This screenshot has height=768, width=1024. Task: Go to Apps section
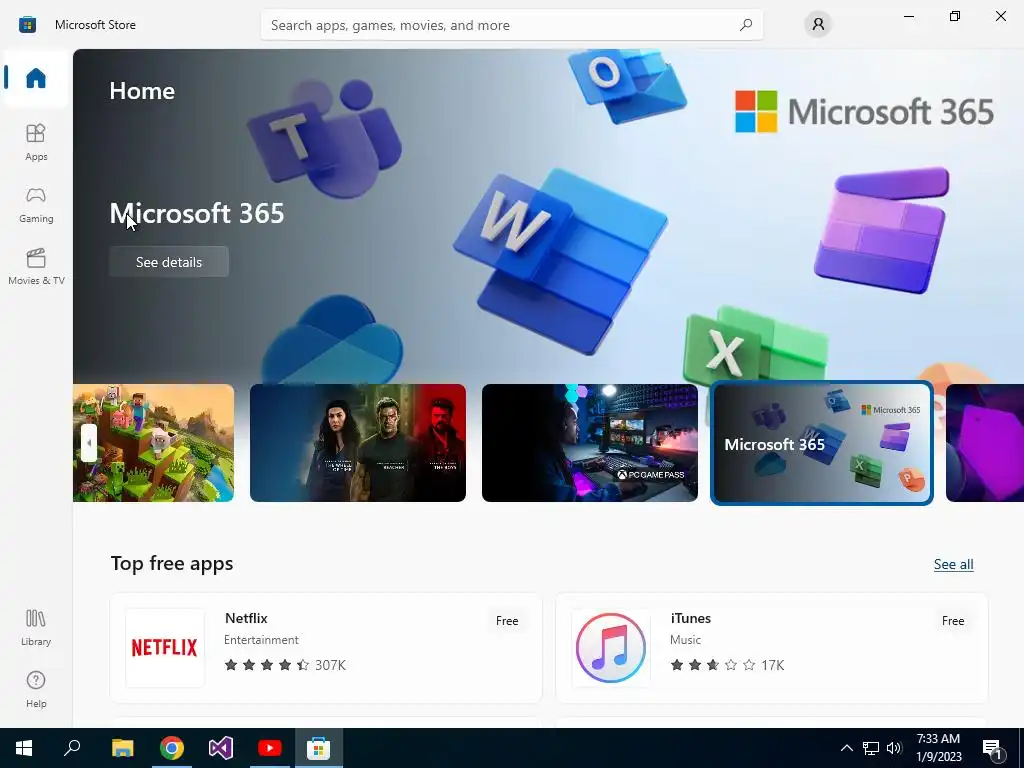36,142
